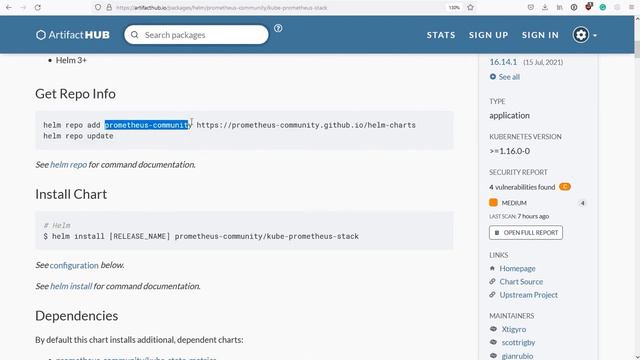Open the Pocket save icon in toolbar

pos(531,7)
